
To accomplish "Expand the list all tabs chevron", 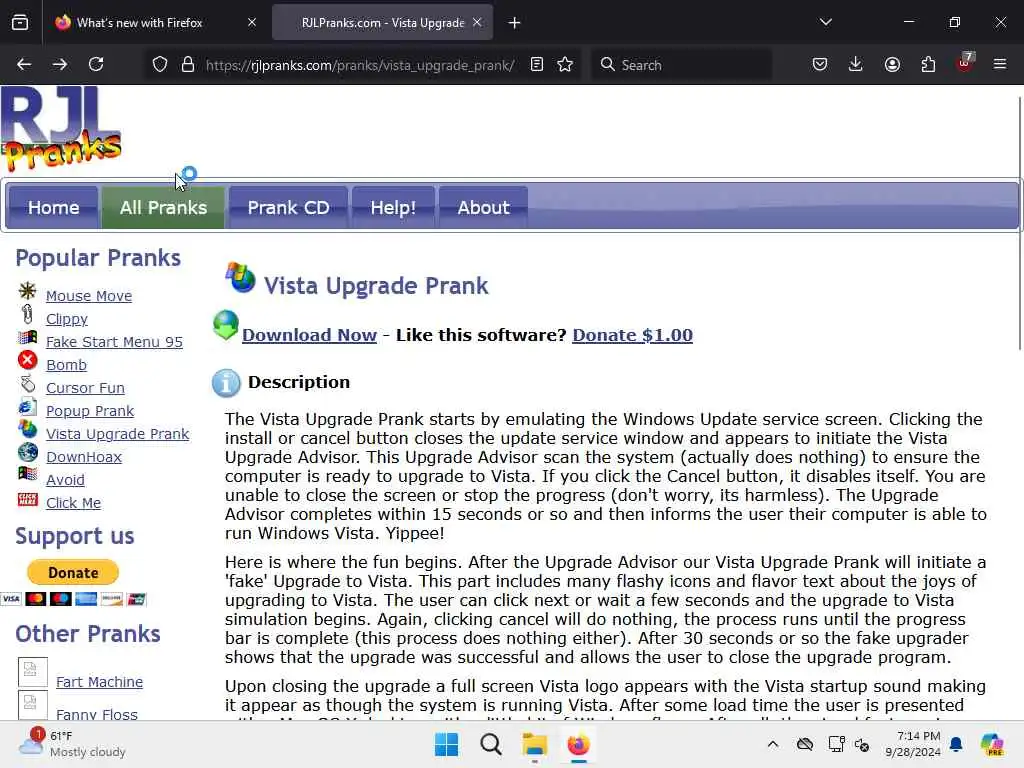I will coord(825,22).
